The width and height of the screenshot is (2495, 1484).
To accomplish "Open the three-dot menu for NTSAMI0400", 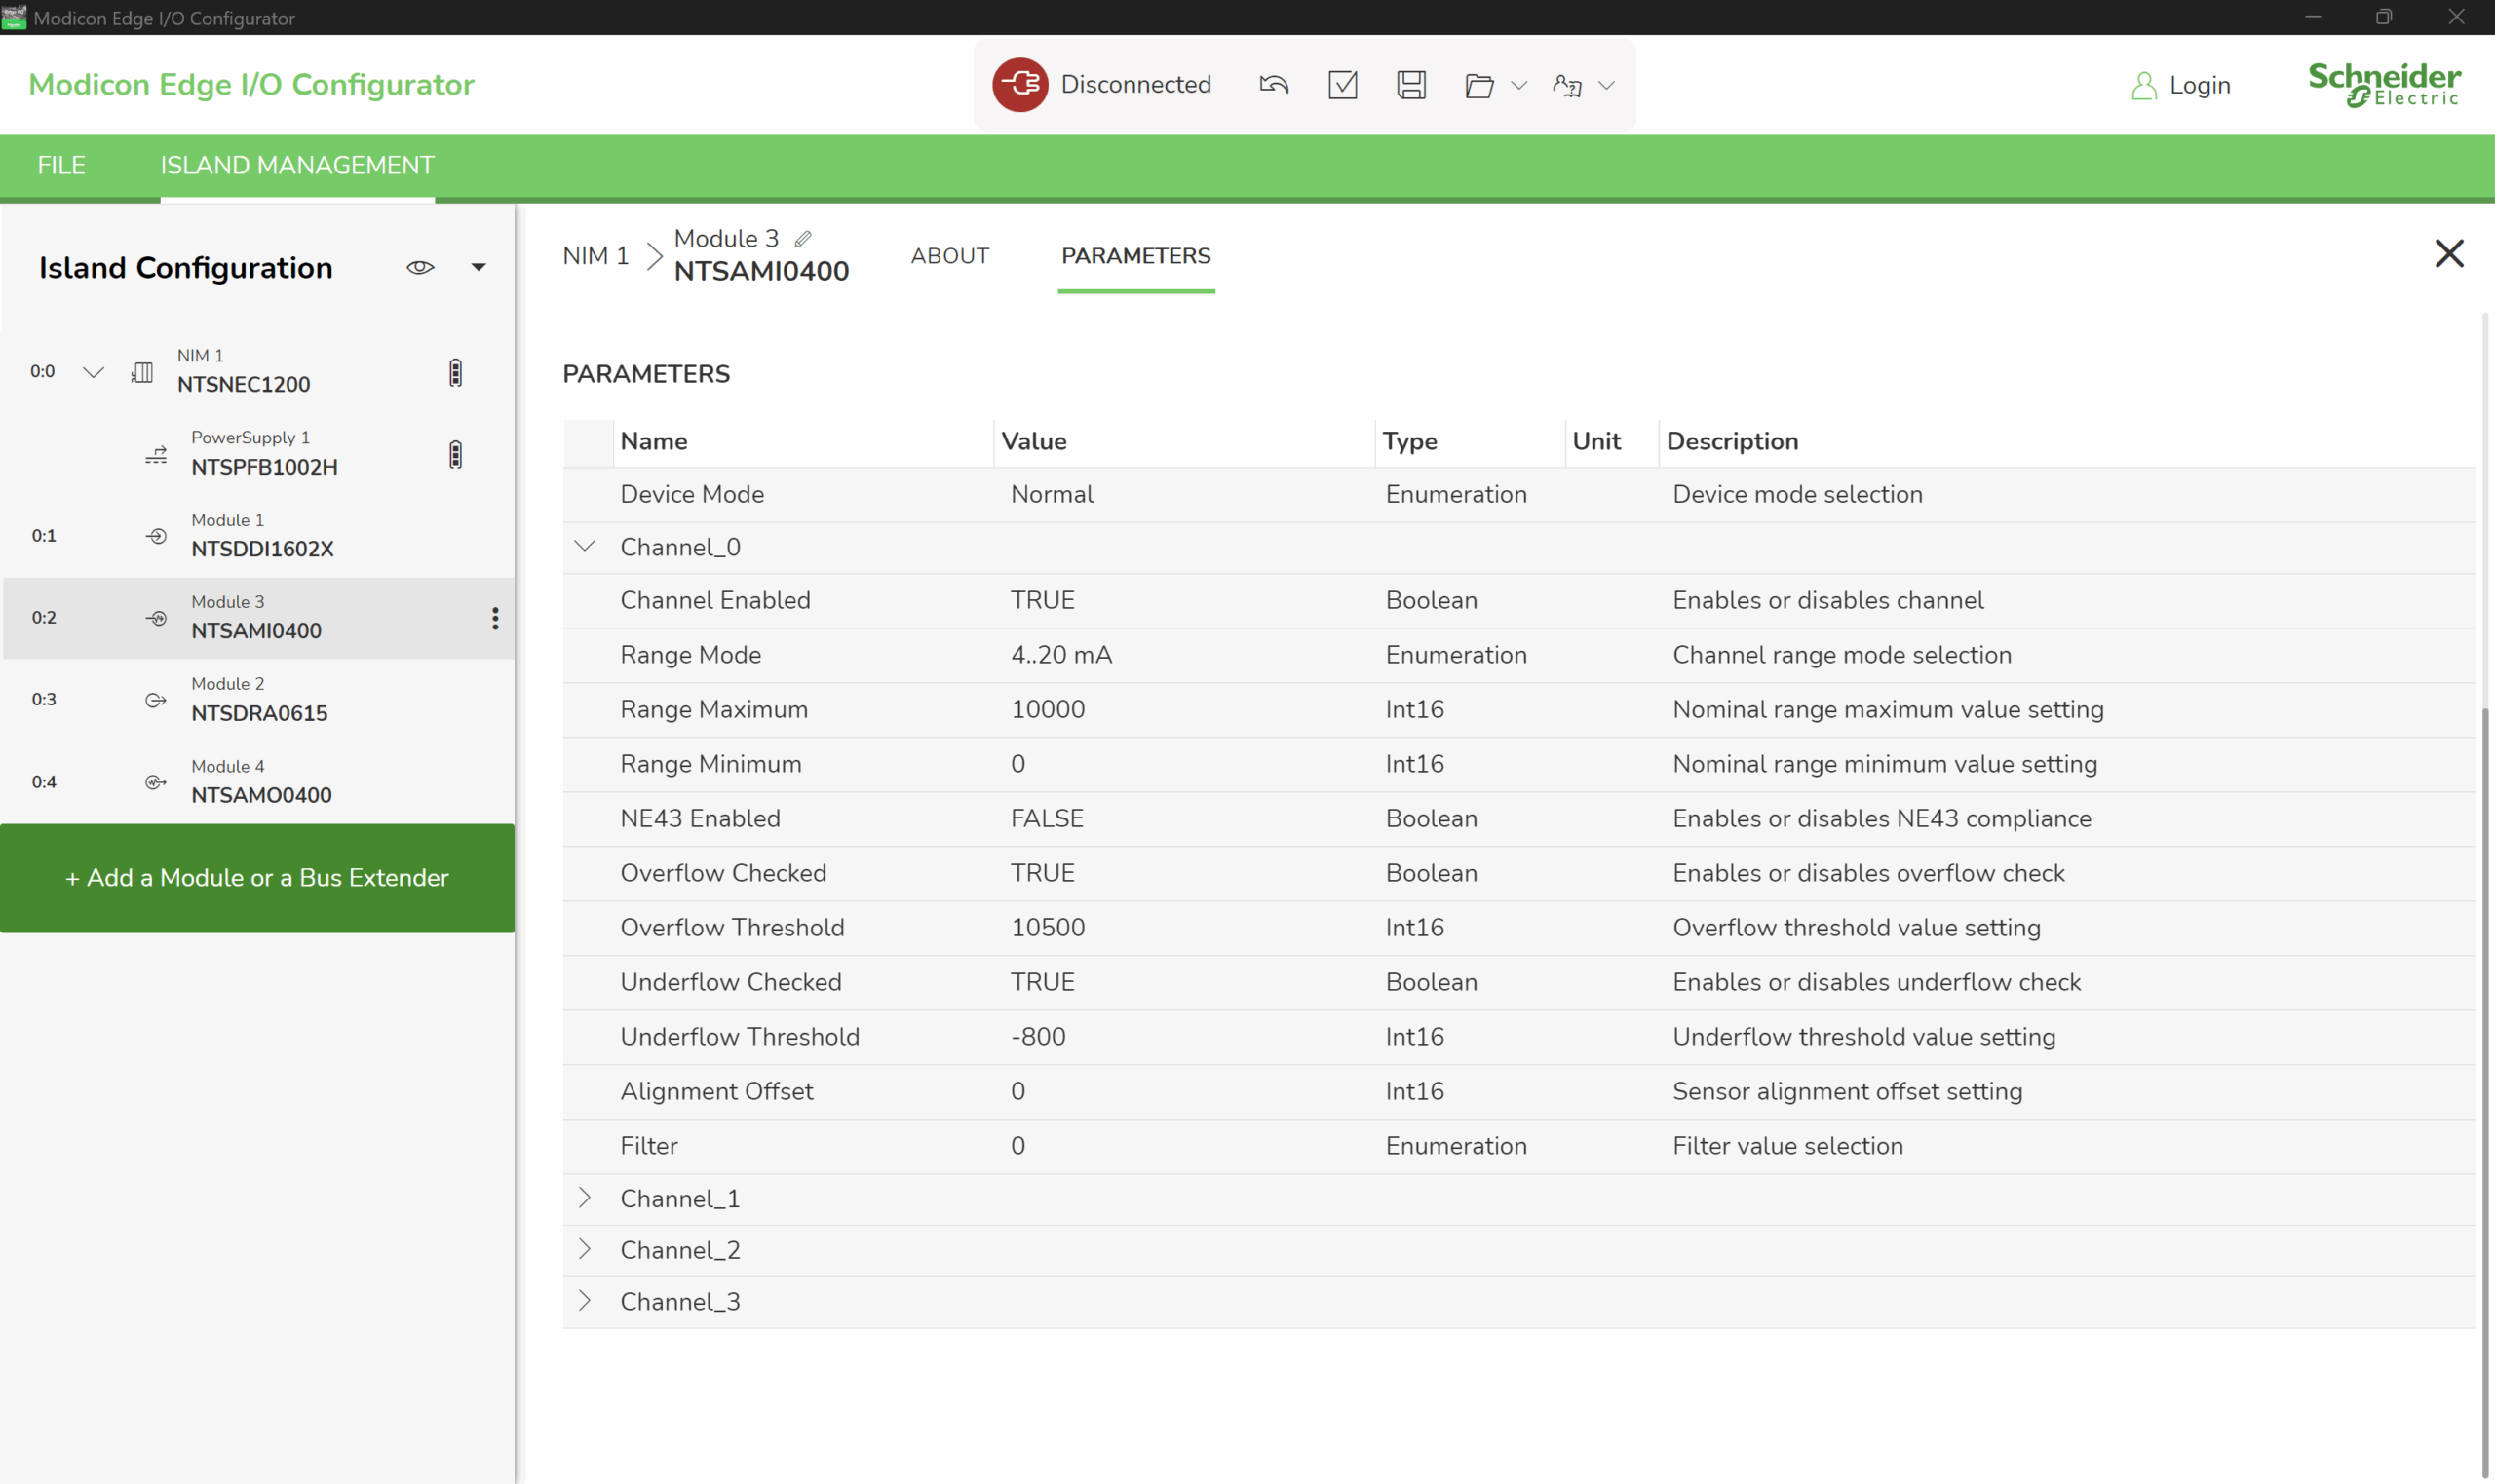I will pos(495,617).
